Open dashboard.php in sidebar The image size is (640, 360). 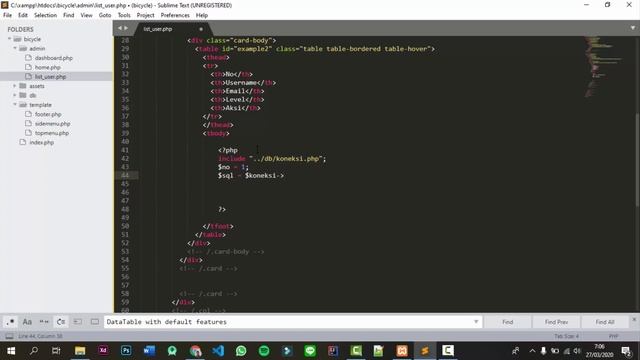(53, 58)
